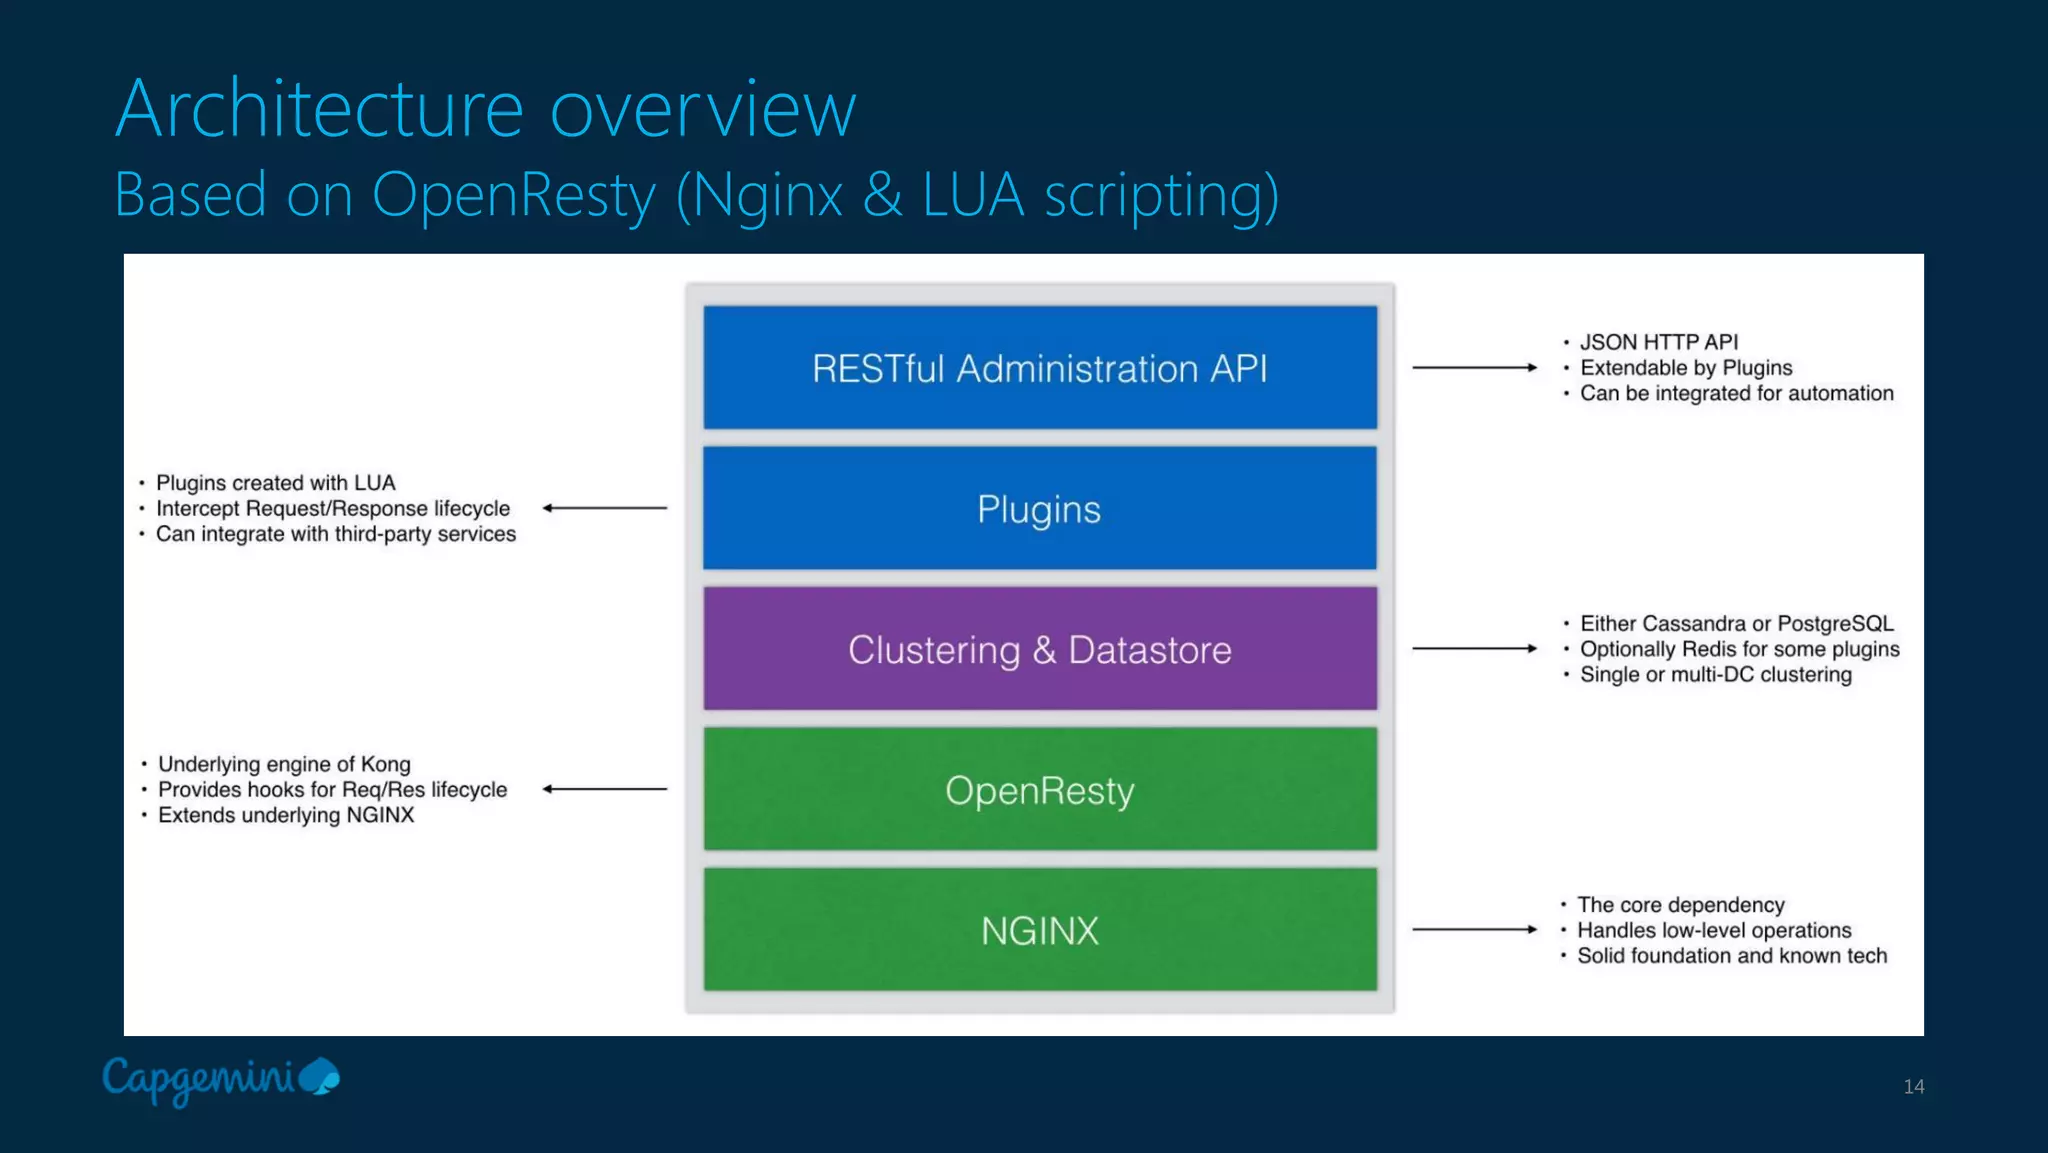
Task: Click 'Solid foundation and known tech' text
Action: click(x=1731, y=956)
